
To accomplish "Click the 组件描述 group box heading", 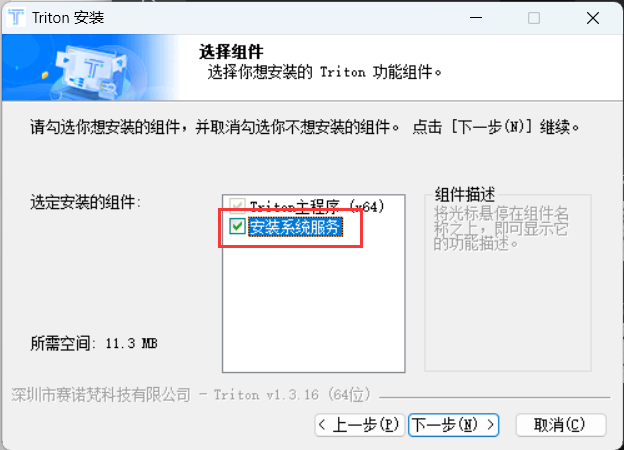I will (465, 195).
